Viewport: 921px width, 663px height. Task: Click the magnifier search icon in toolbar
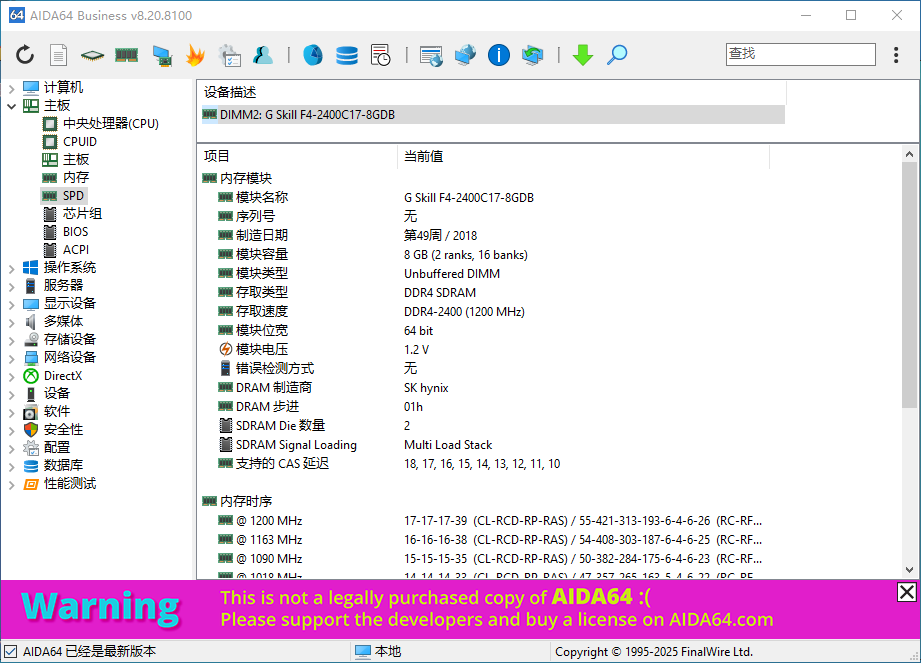pyautogui.click(x=617, y=55)
